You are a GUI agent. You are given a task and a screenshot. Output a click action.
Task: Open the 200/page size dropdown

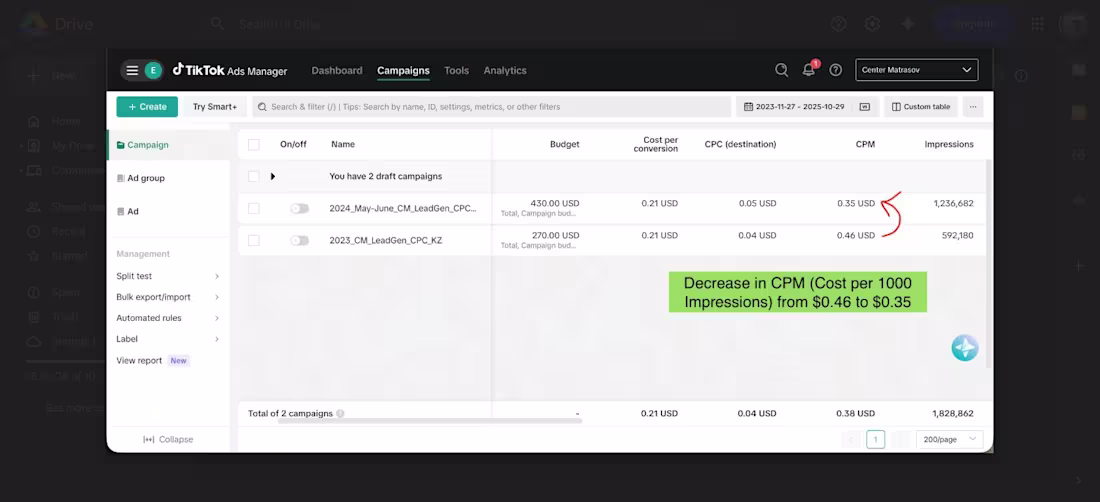coord(950,440)
